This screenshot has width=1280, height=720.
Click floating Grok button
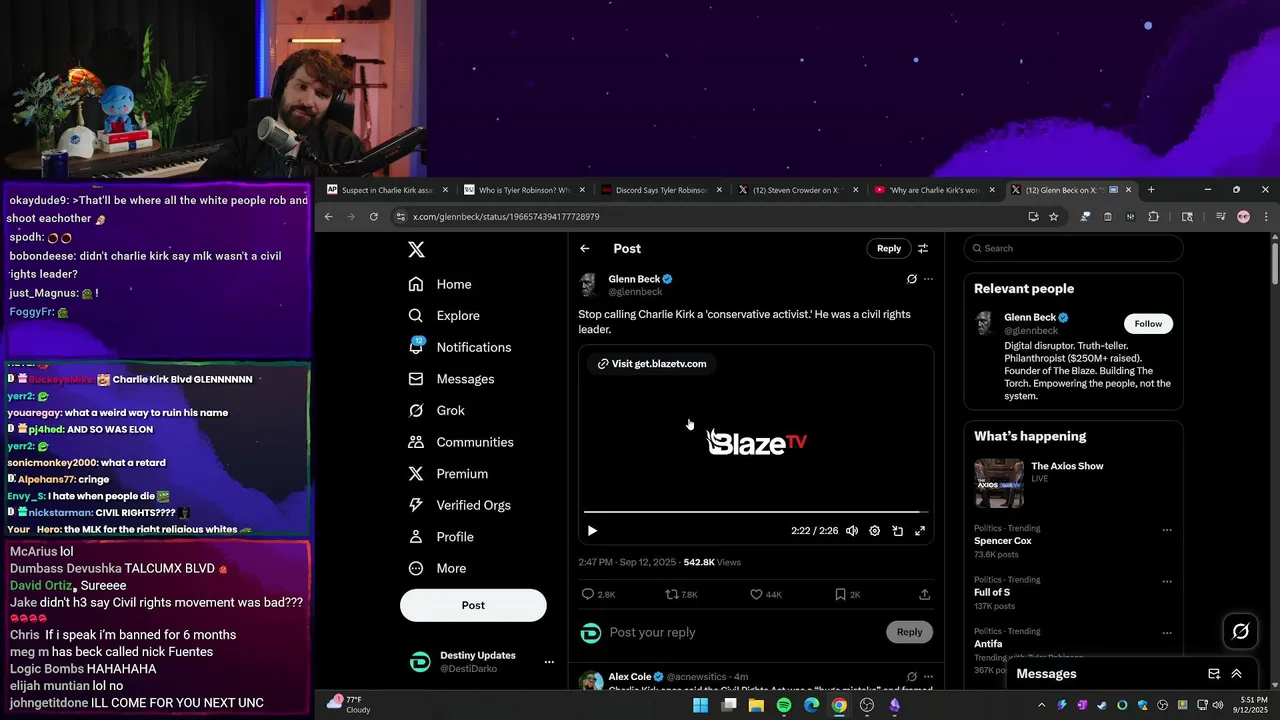1241,631
